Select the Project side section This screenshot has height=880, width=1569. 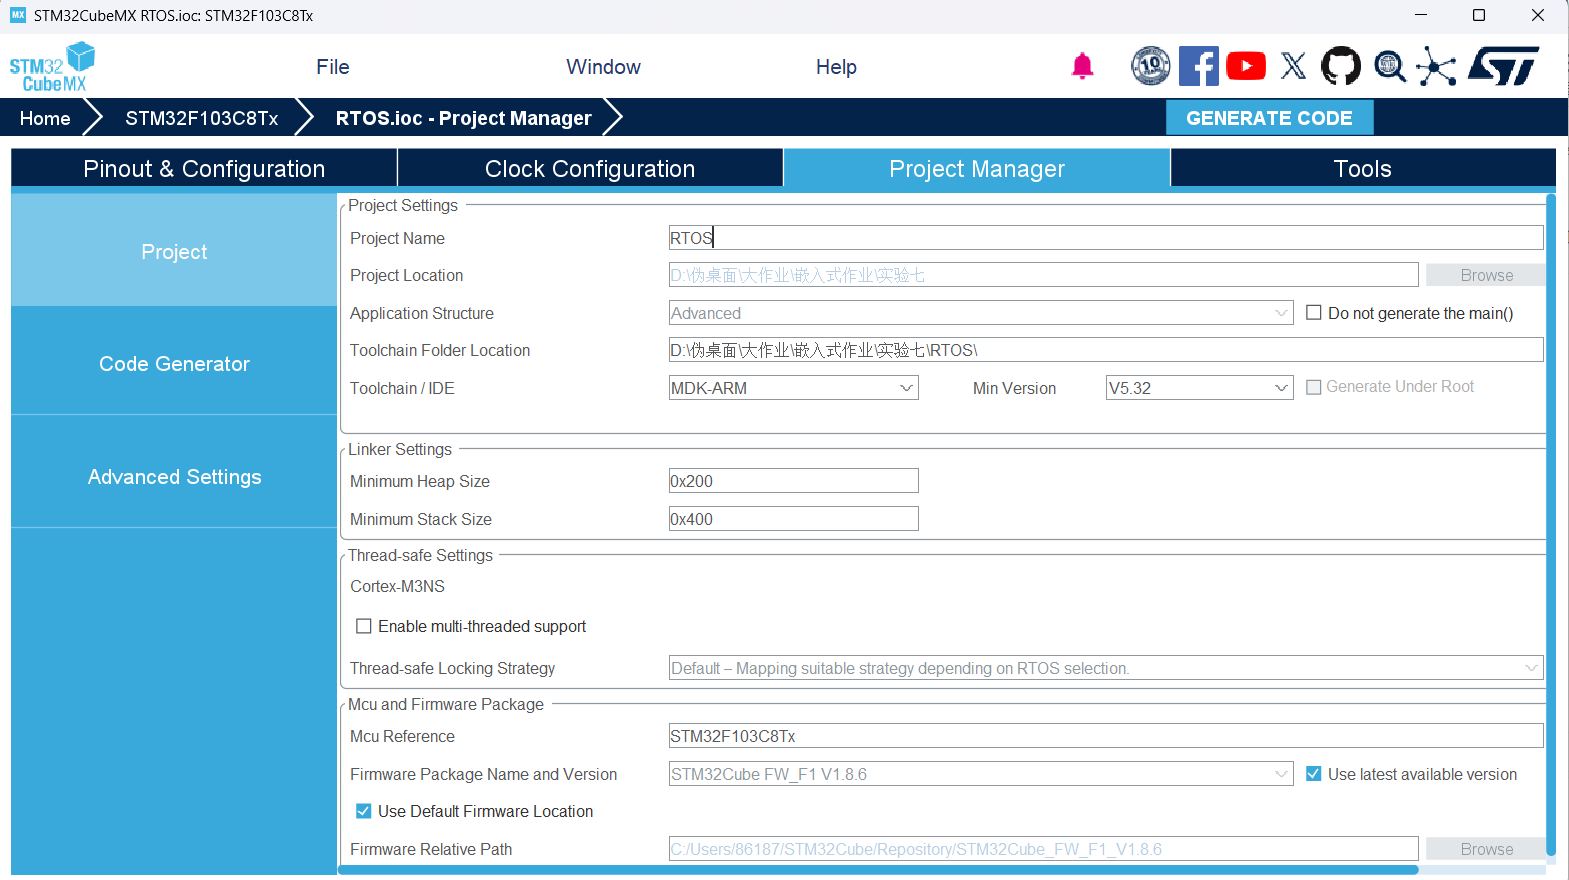(174, 251)
